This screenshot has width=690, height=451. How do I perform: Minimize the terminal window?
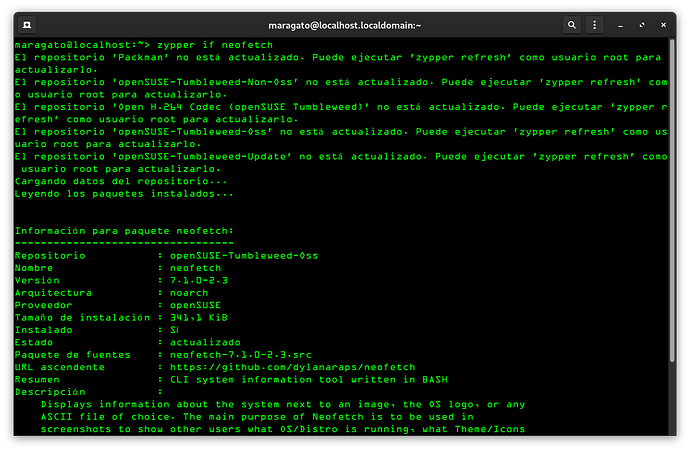(x=620, y=26)
